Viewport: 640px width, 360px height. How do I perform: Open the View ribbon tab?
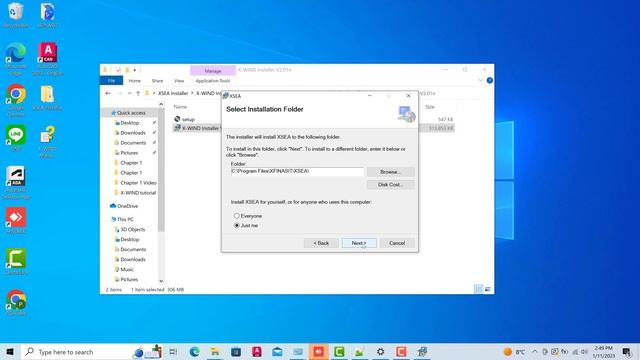click(x=179, y=81)
